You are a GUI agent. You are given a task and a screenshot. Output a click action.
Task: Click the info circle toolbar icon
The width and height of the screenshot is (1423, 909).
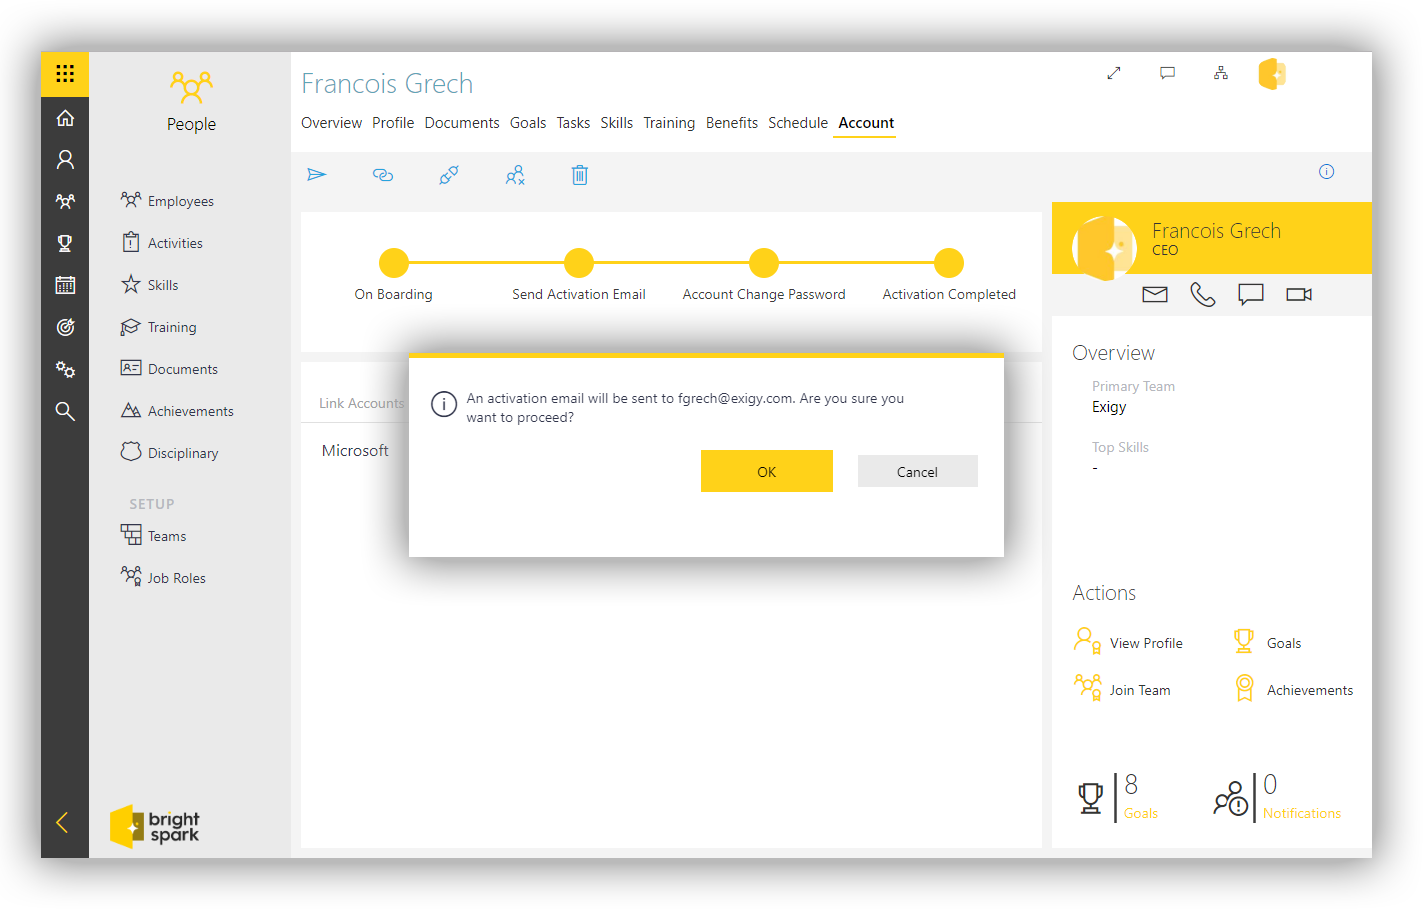[1326, 171]
